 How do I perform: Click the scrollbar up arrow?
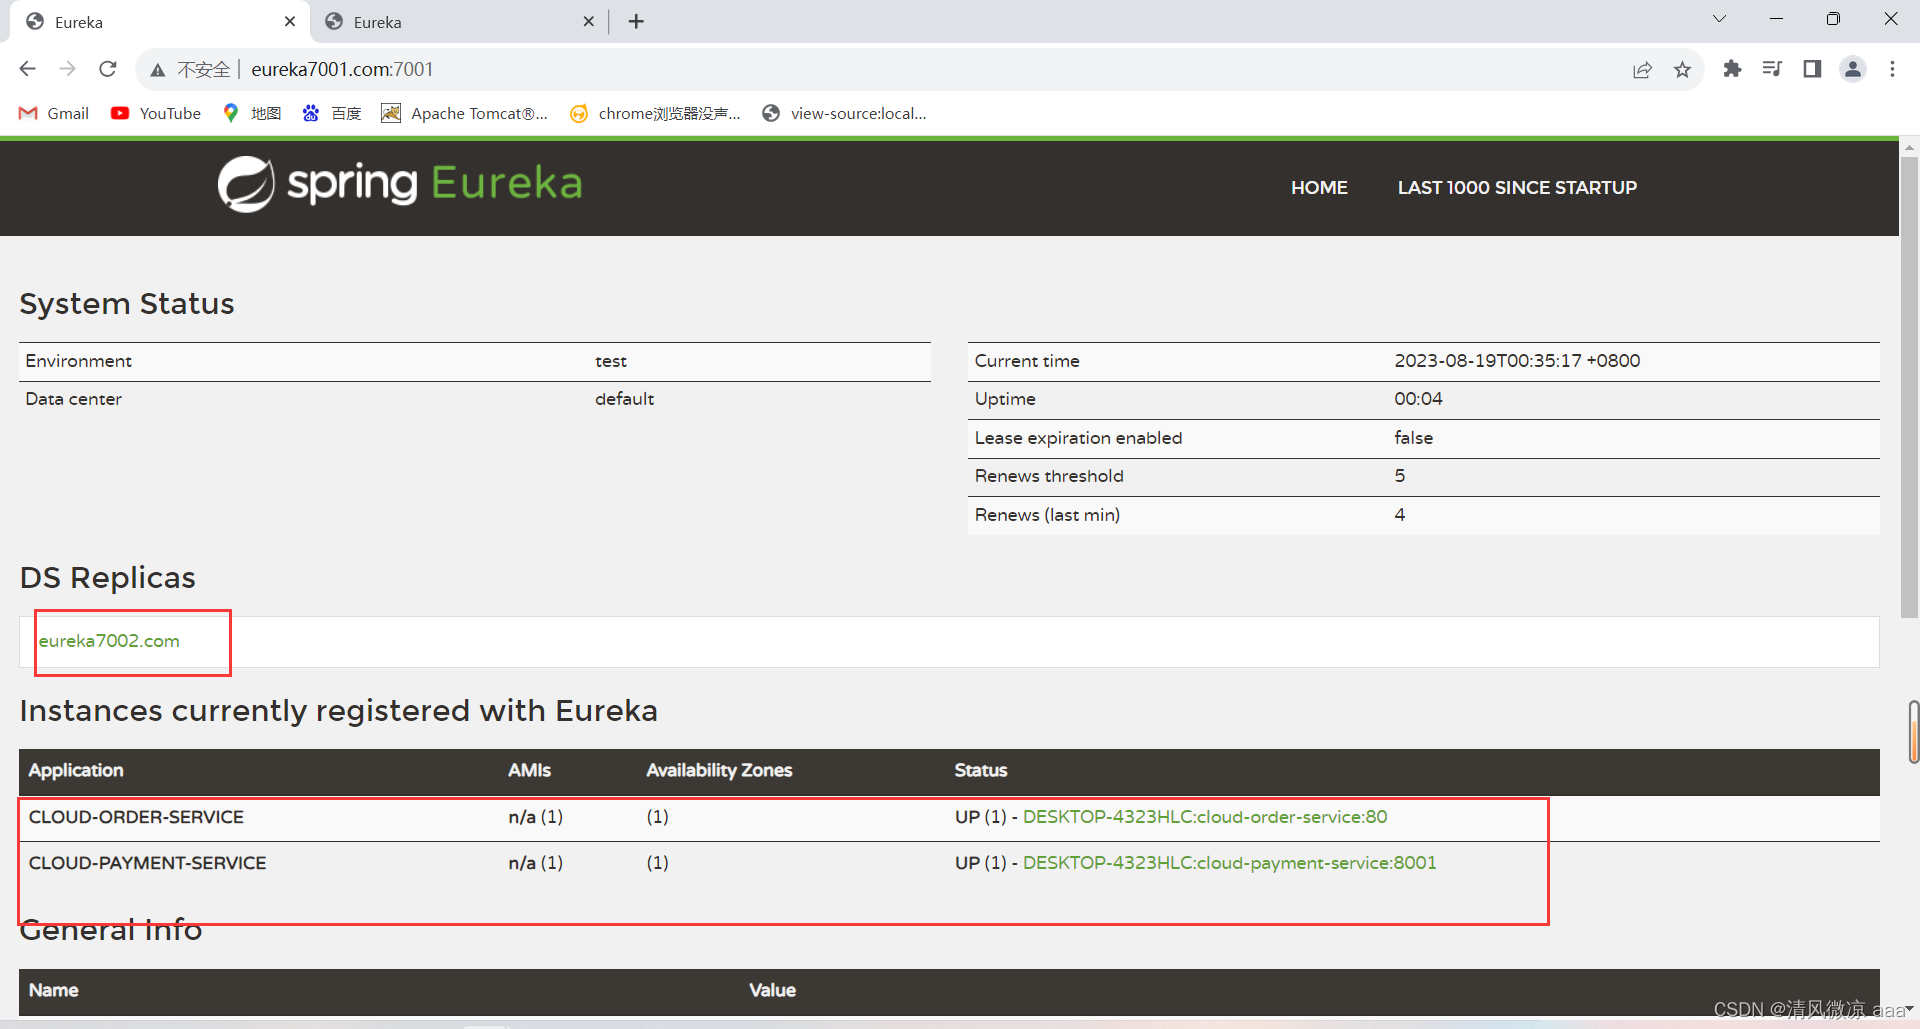[1909, 147]
